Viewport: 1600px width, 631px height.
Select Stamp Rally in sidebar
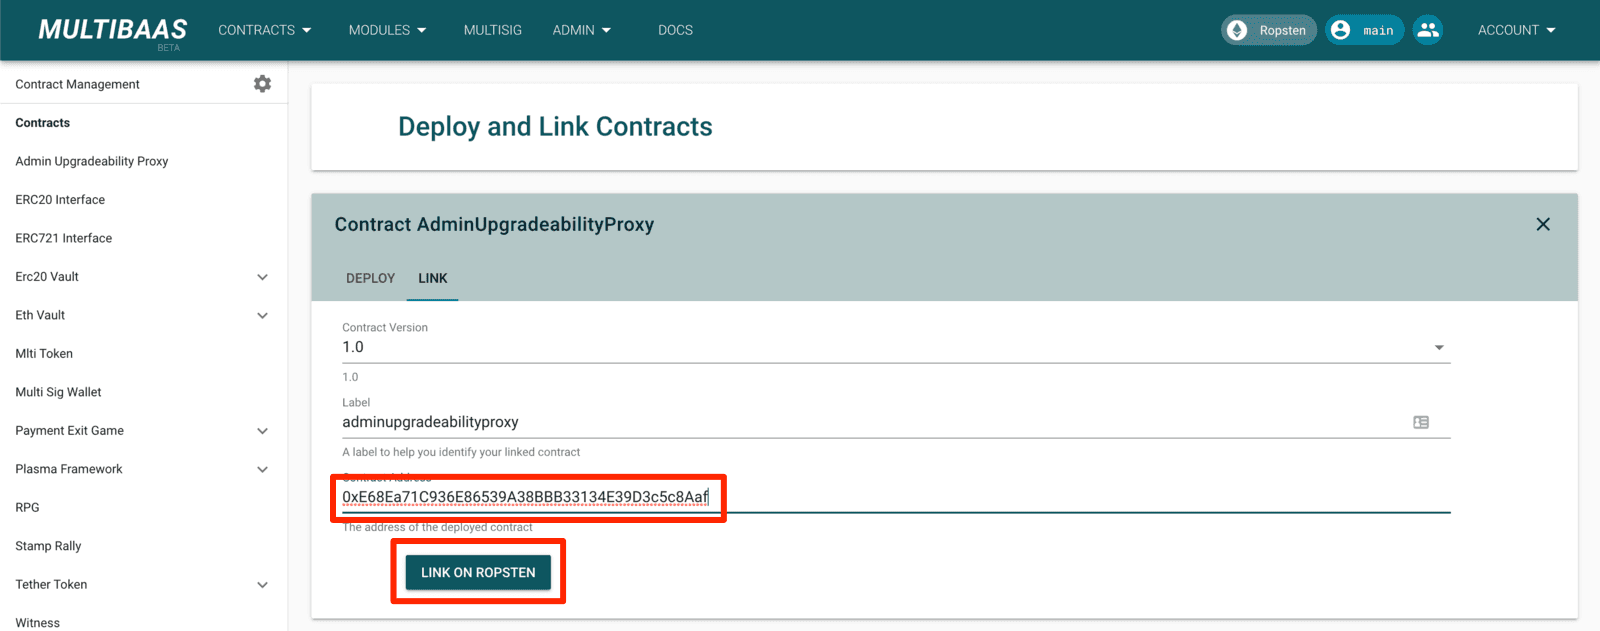click(x=48, y=546)
